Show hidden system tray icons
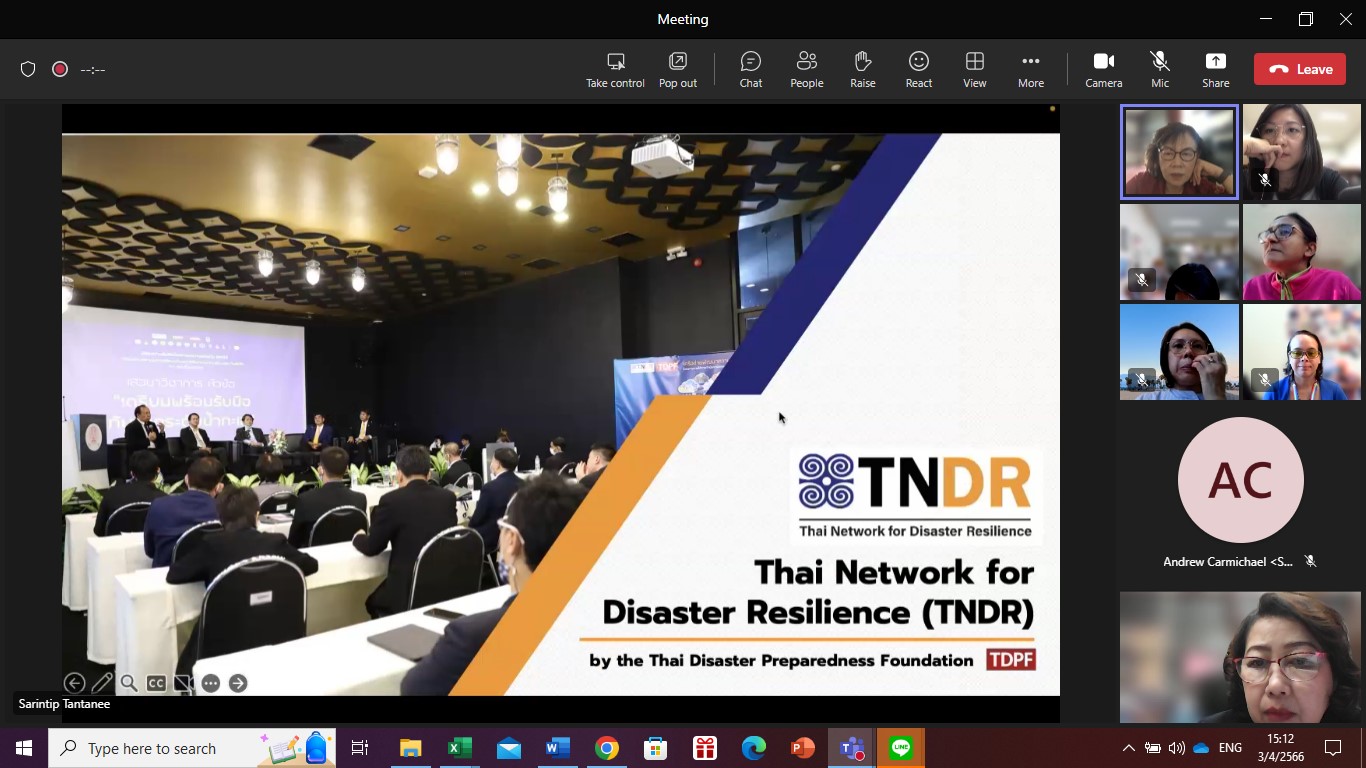The width and height of the screenshot is (1366, 768). pos(1129,748)
